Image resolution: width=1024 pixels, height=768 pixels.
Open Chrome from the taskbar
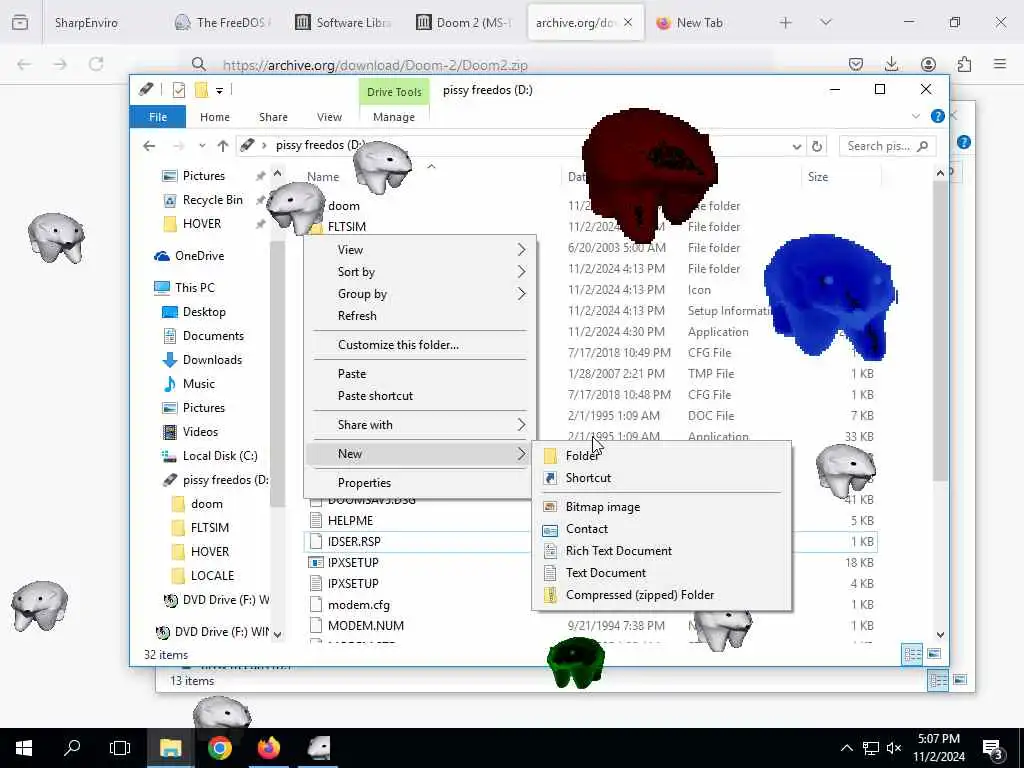(x=219, y=748)
